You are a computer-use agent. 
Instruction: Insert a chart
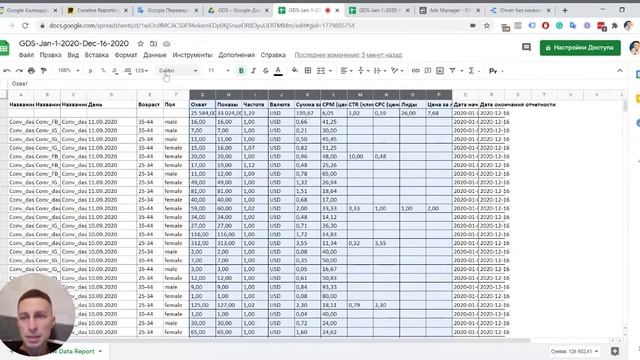[440, 71]
